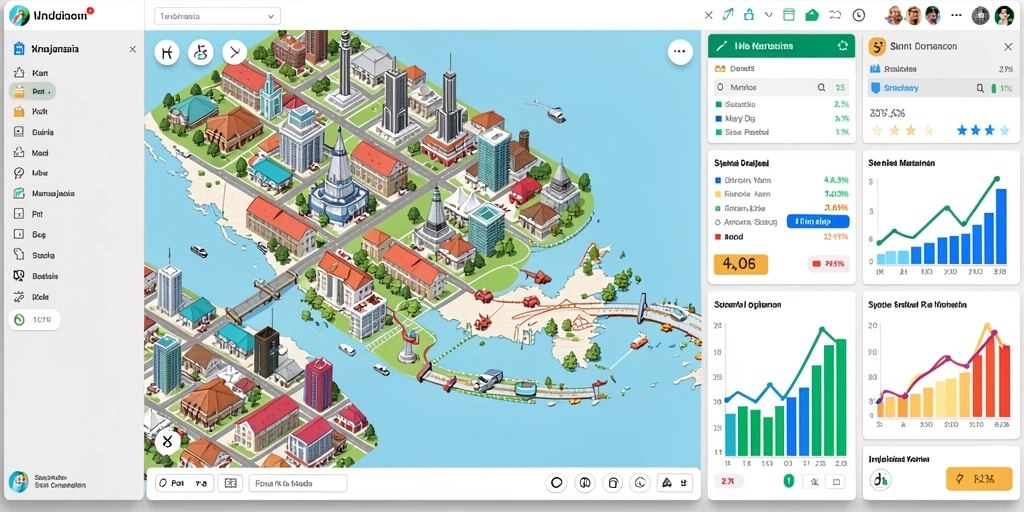Click the search icon in the Smachey row
The width and height of the screenshot is (1024, 512).
tap(980, 88)
